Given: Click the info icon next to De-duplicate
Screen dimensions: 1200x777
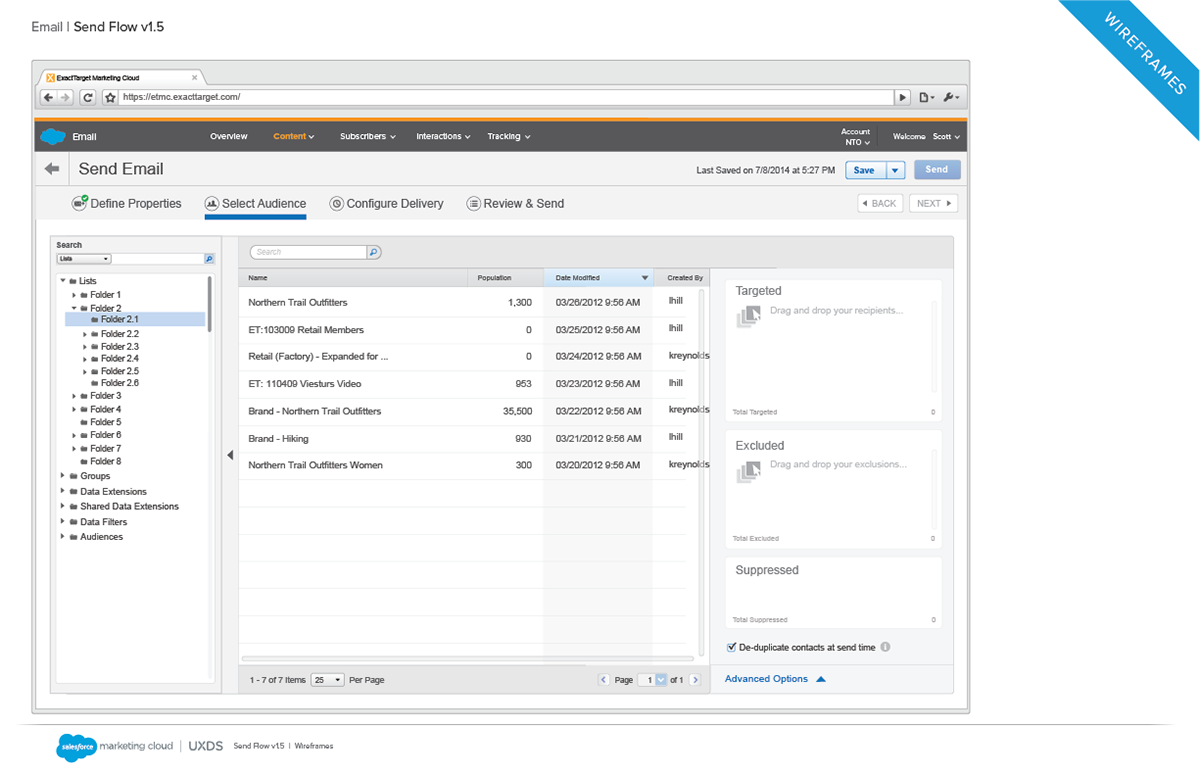Looking at the screenshot, I should point(886,647).
